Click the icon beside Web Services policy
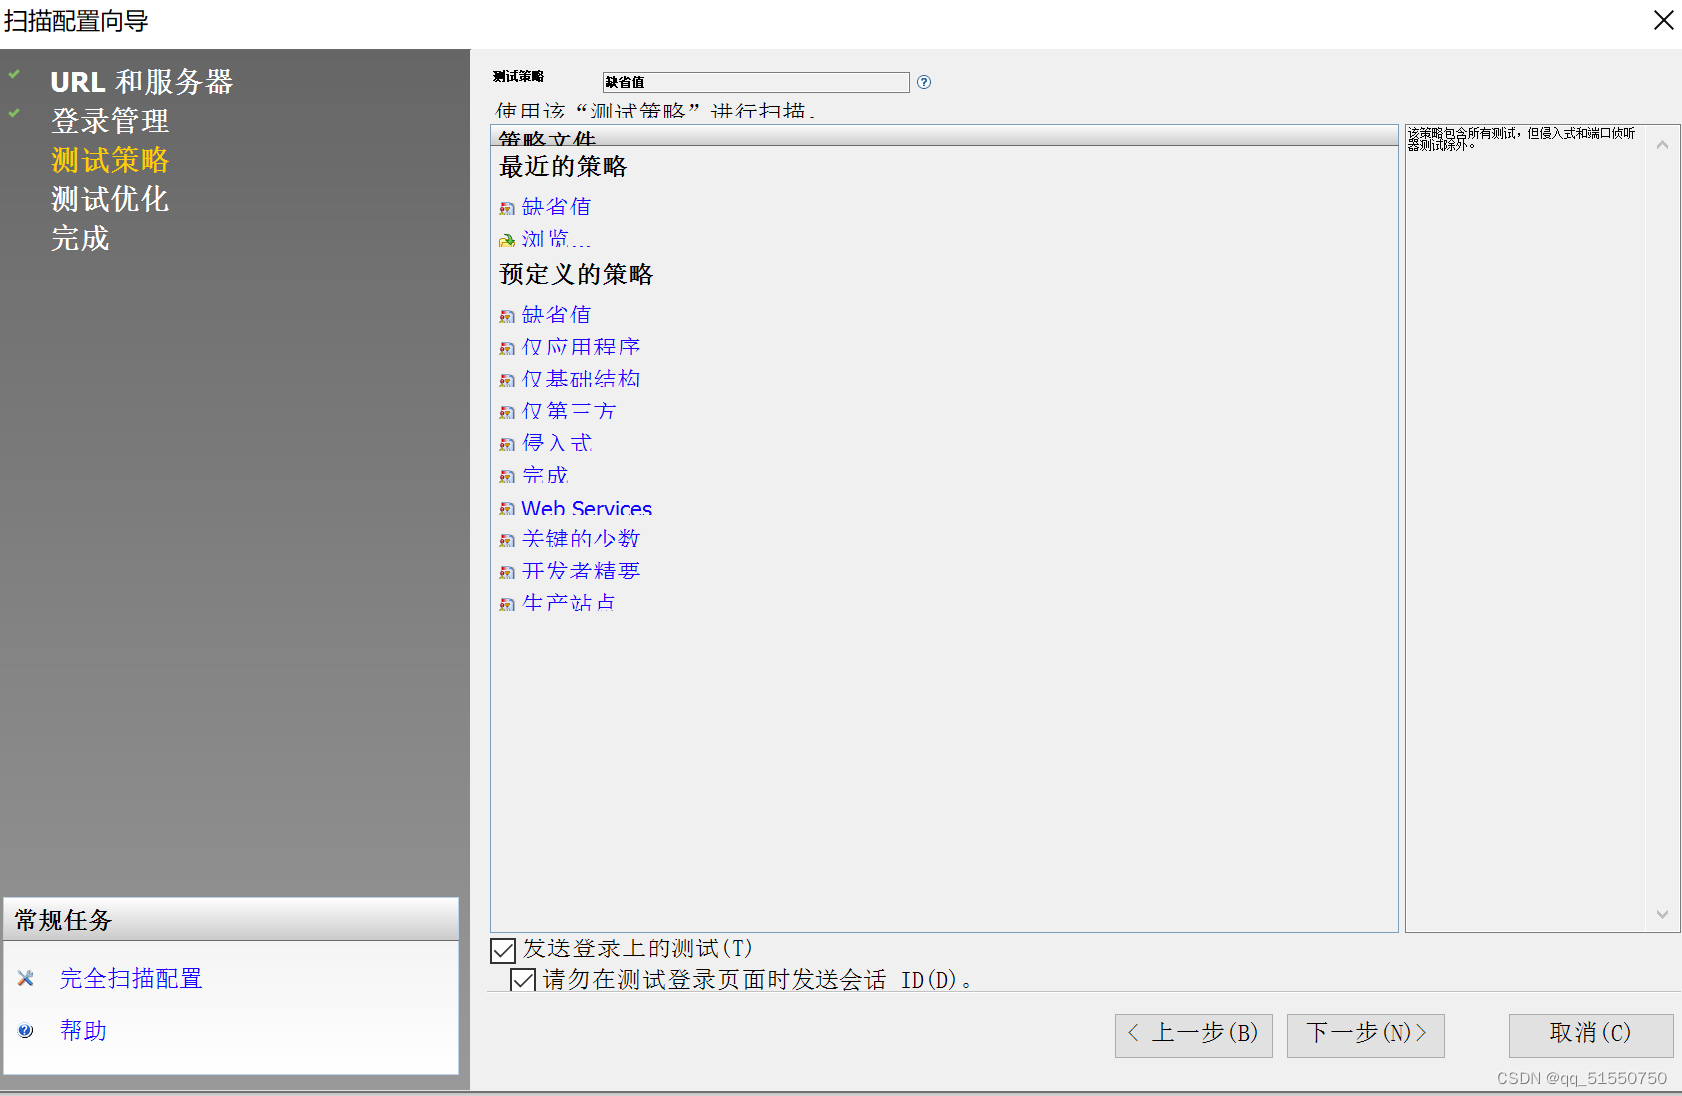Screen dimensions: 1682x1096 click(507, 508)
